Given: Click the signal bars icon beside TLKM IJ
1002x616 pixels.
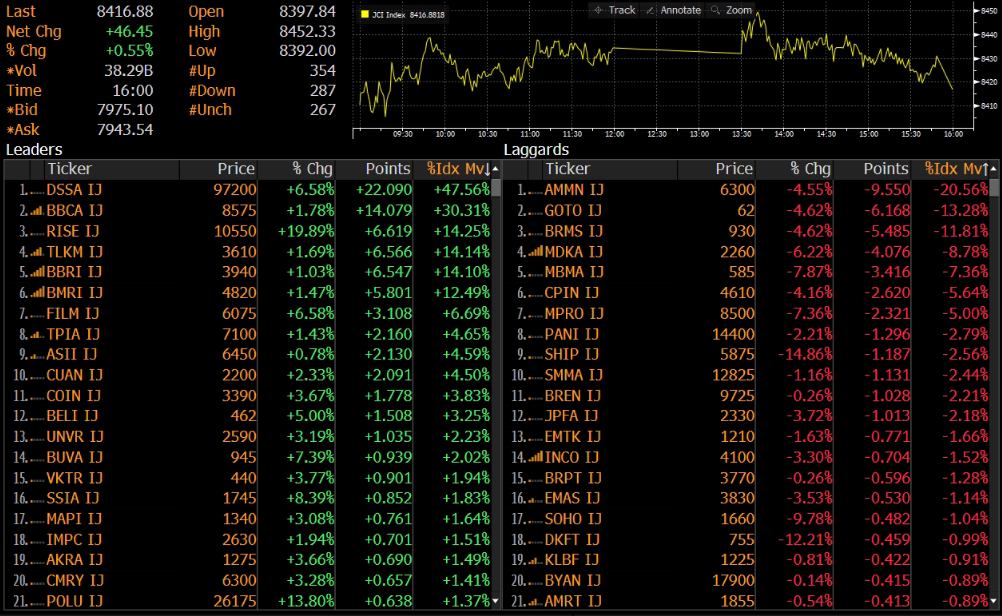Looking at the screenshot, I should [37, 252].
